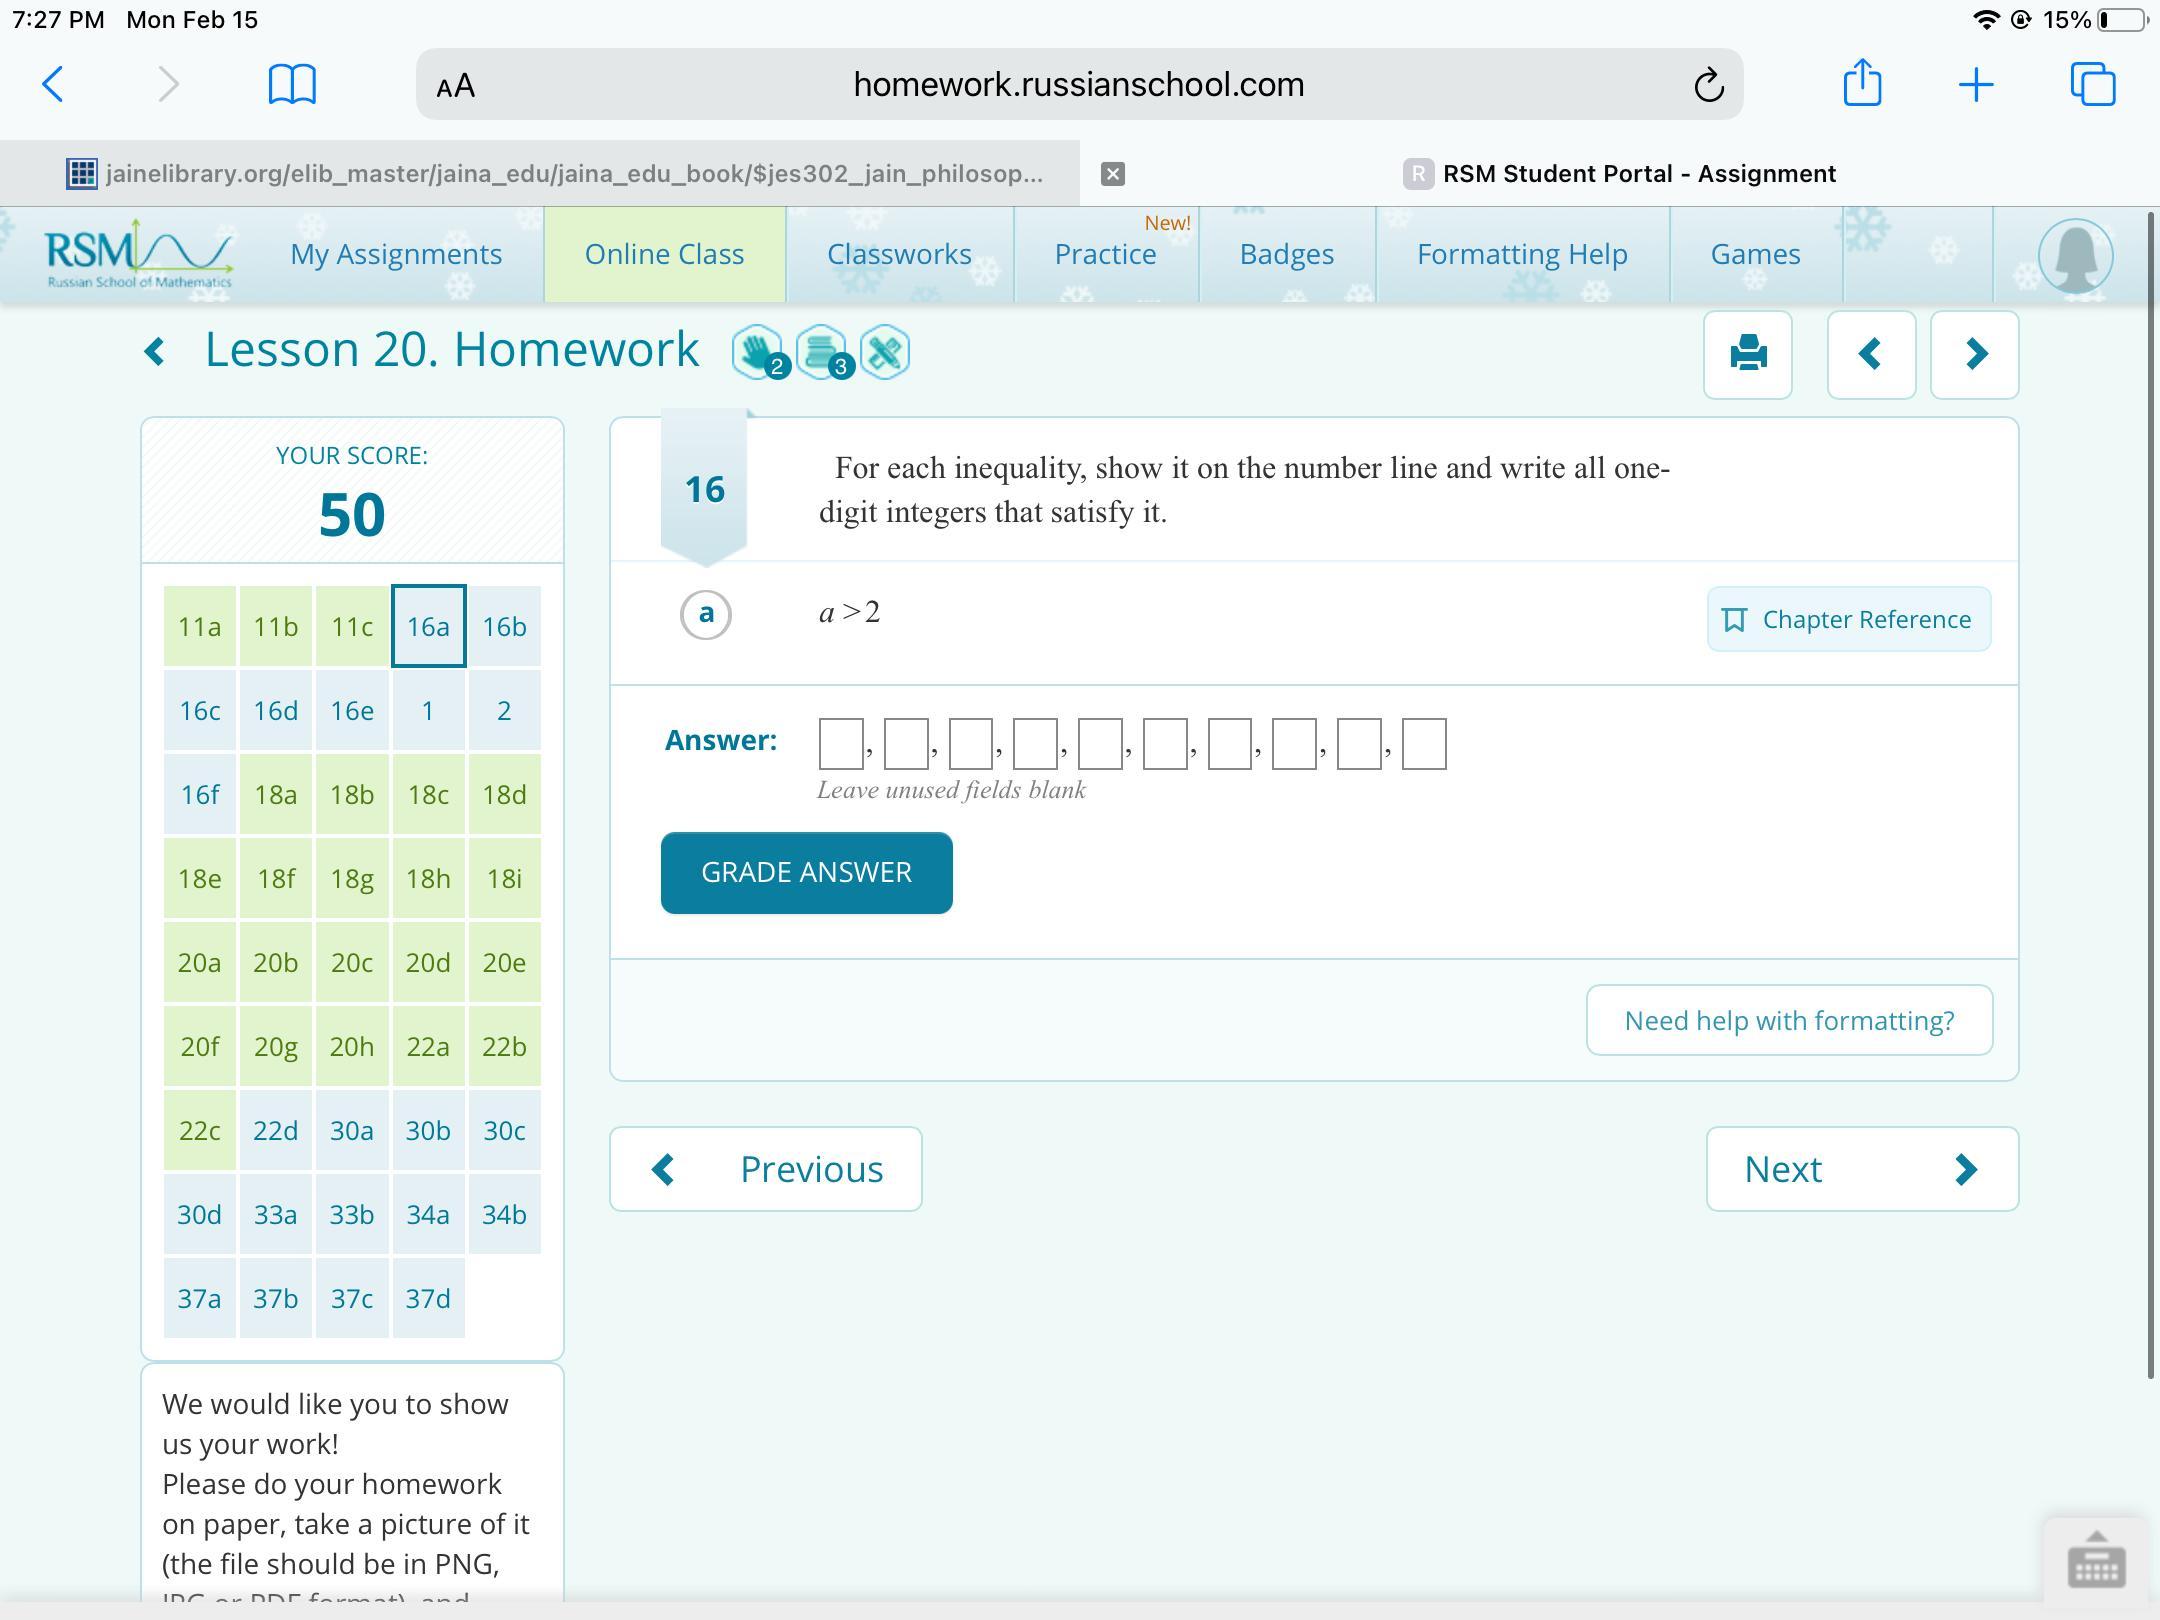
Task: Select problem 18c in the grid
Action: (x=428, y=794)
